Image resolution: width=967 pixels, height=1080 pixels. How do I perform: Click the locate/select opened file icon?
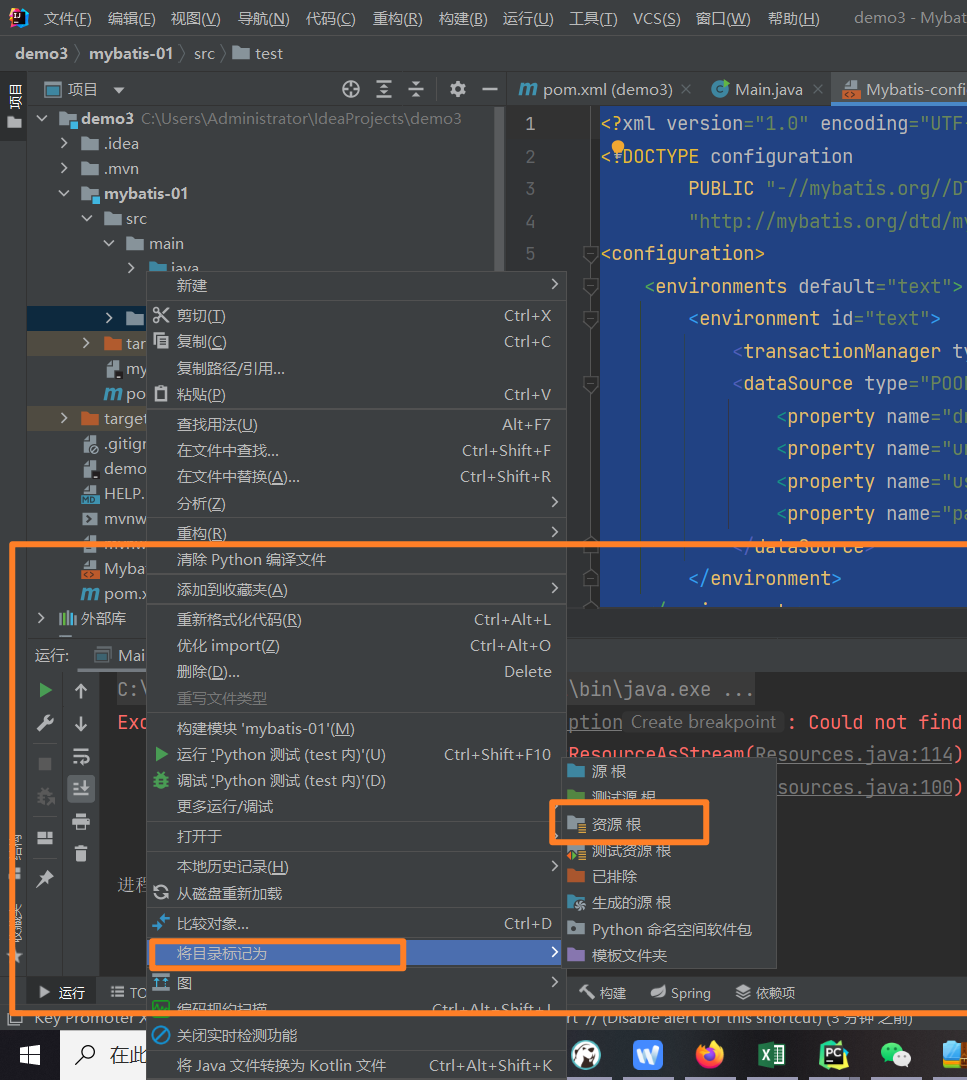pos(351,89)
